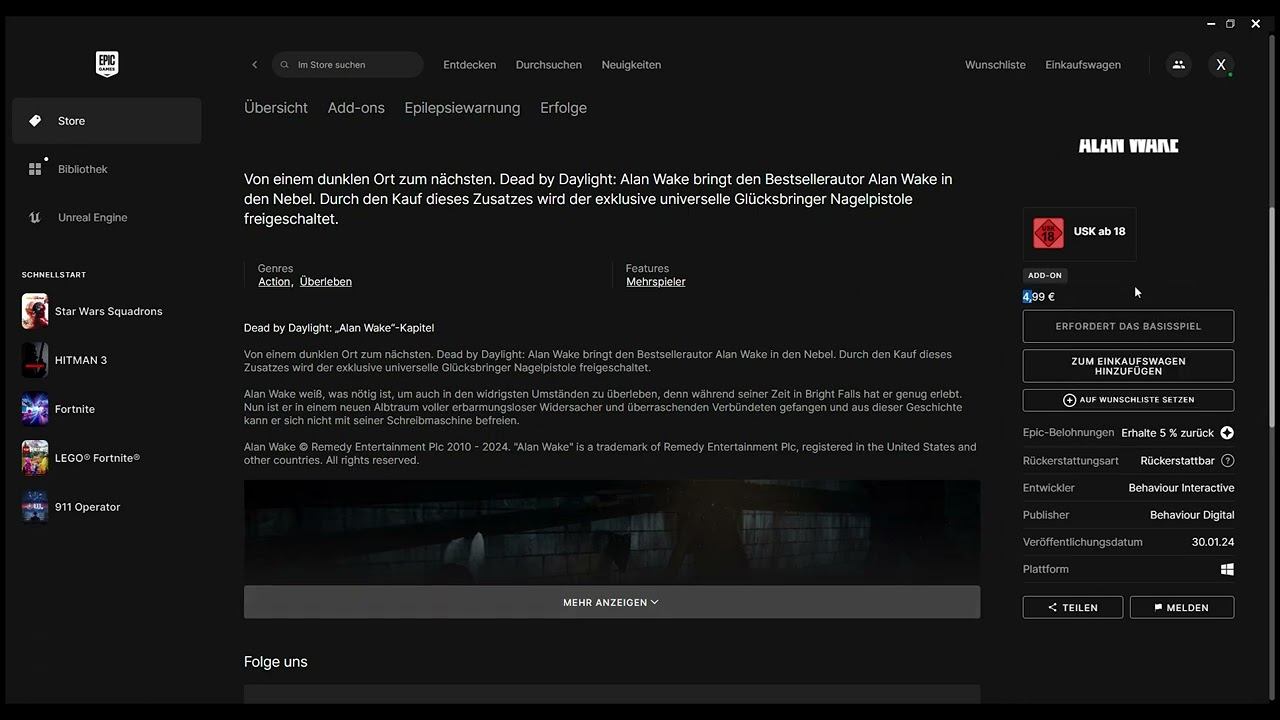The image size is (1280, 720).
Task: Click the Melden report button
Action: pyautogui.click(x=1182, y=607)
